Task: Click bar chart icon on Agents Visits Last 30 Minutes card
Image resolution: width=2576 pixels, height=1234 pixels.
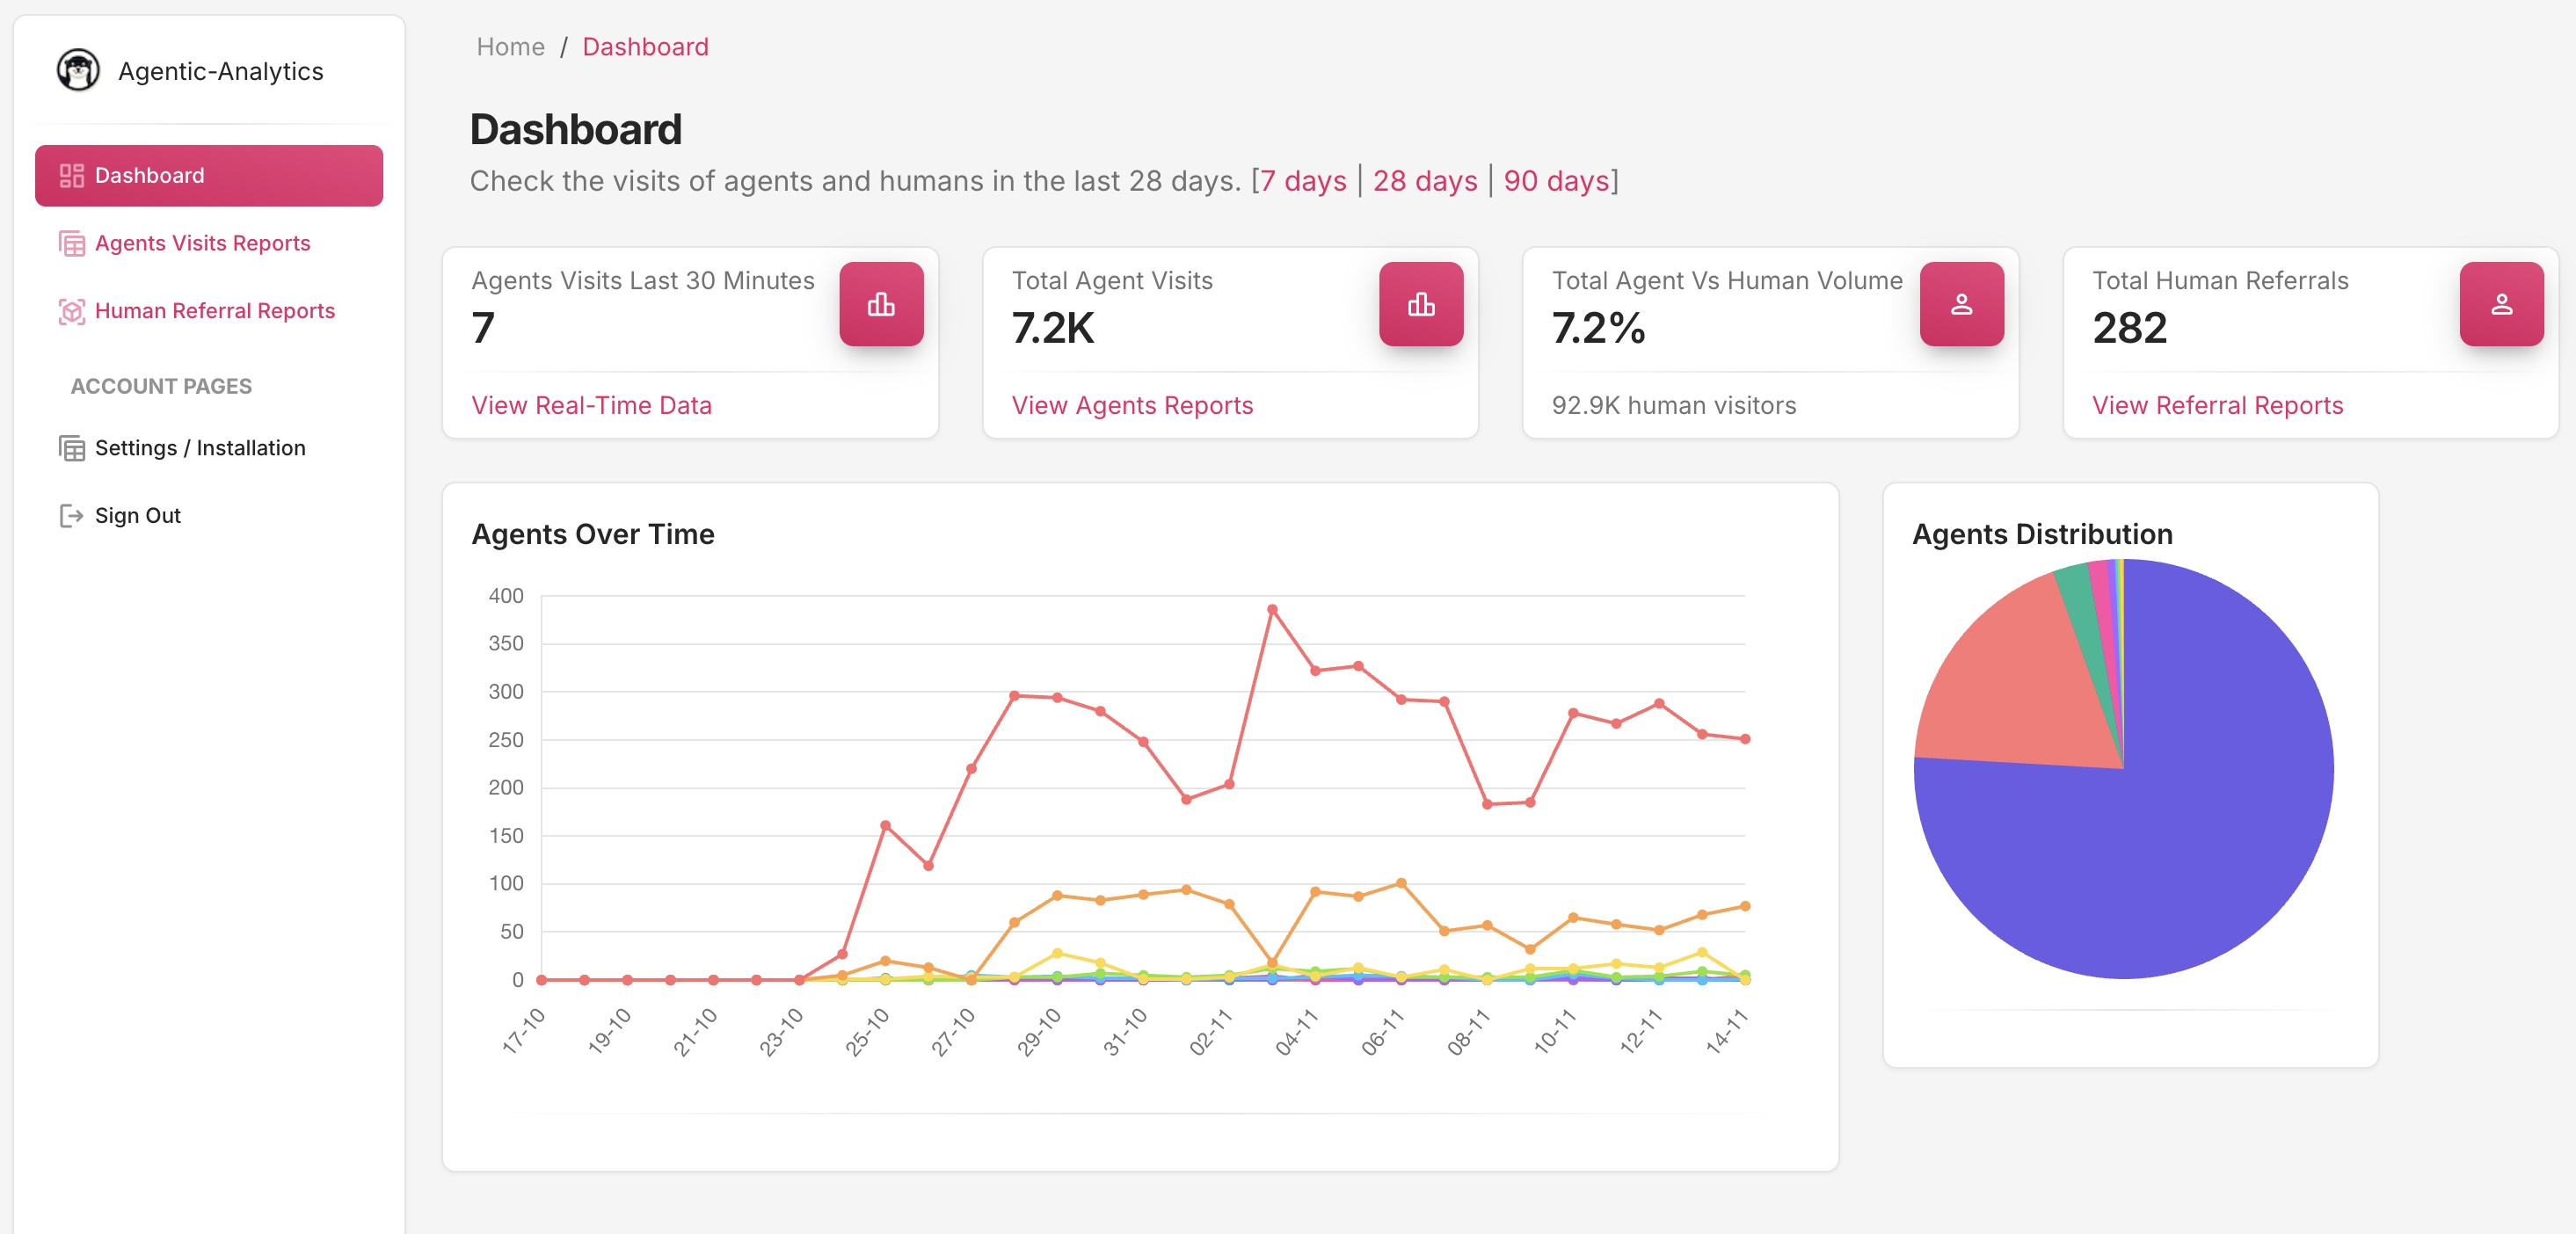Action: pyautogui.click(x=880, y=304)
